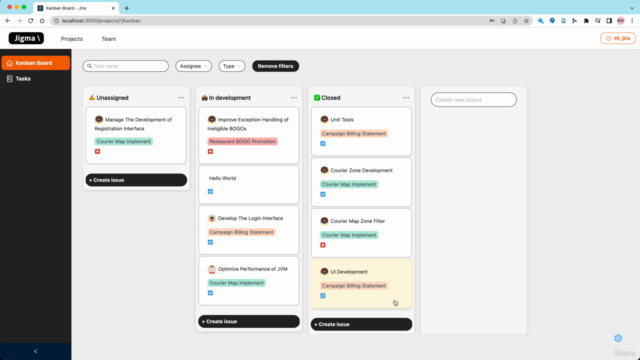This screenshot has width=640, height=360.
Task: Click the red bug icon on Registration Interface card
Action: tap(98, 151)
